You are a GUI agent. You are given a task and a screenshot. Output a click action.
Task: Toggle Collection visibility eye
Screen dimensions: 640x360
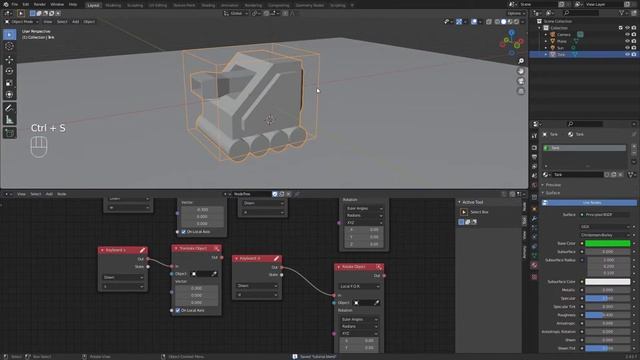(627, 28)
